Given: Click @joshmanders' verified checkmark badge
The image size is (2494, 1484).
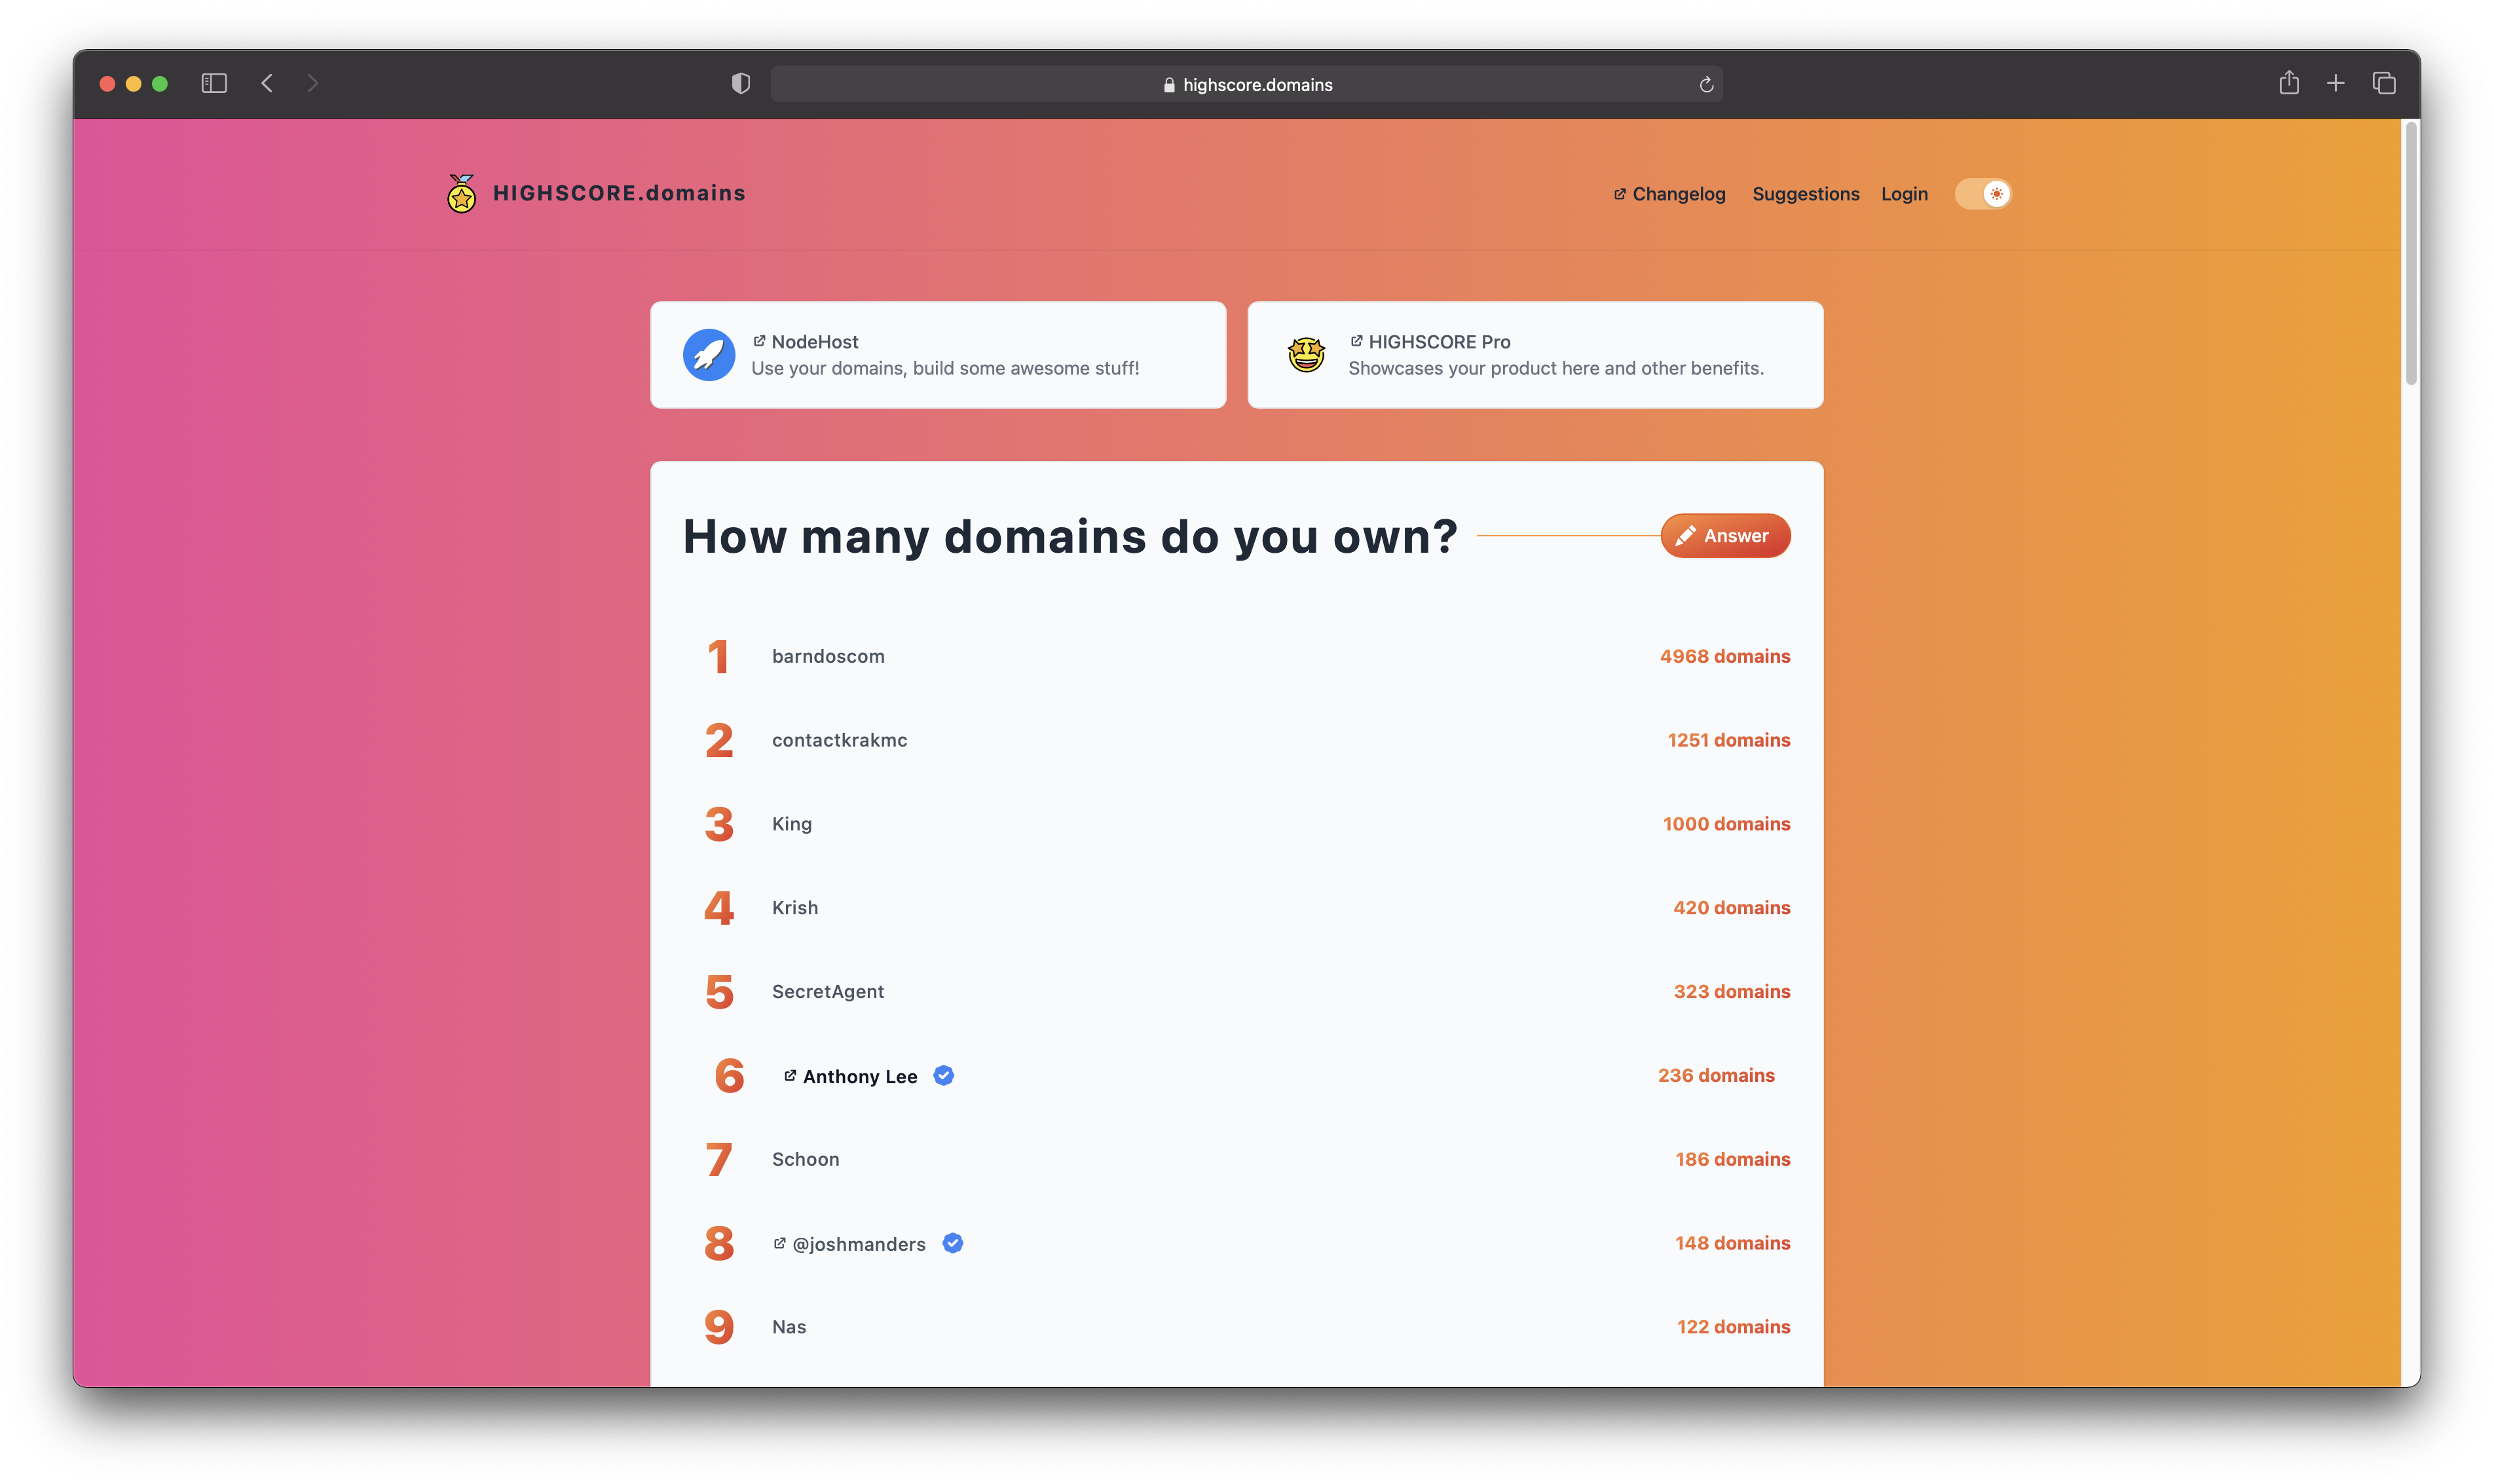Looking at the screenshot, I should click(x=953, y=1243).
